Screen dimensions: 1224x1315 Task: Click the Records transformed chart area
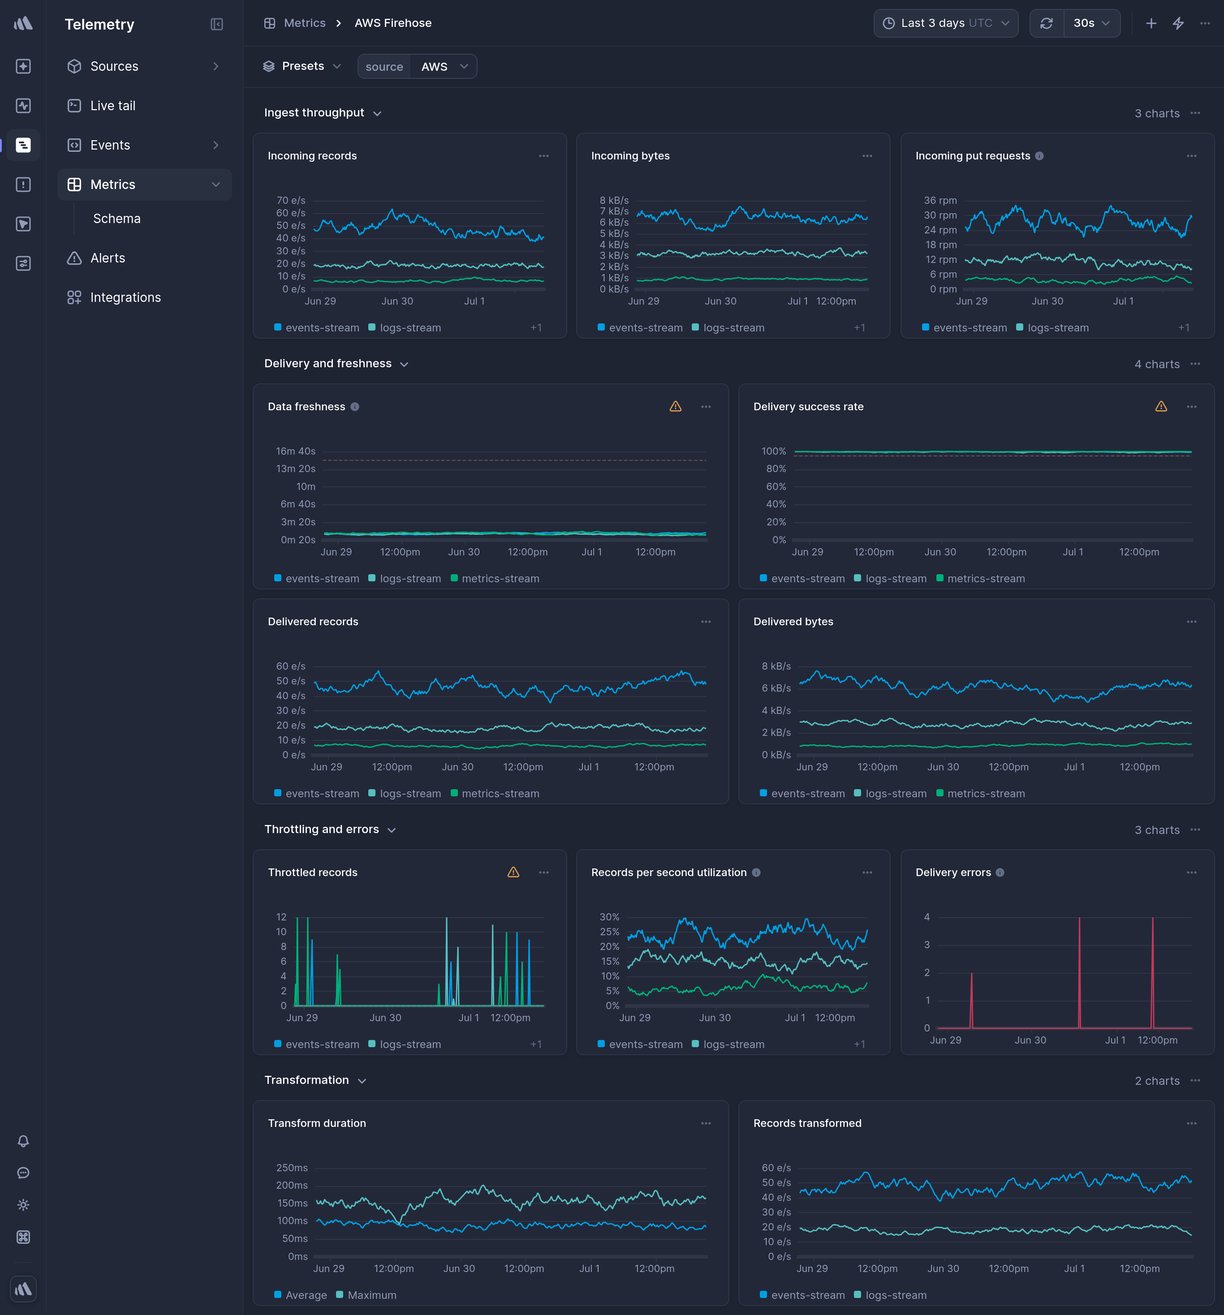point(995,1212)
